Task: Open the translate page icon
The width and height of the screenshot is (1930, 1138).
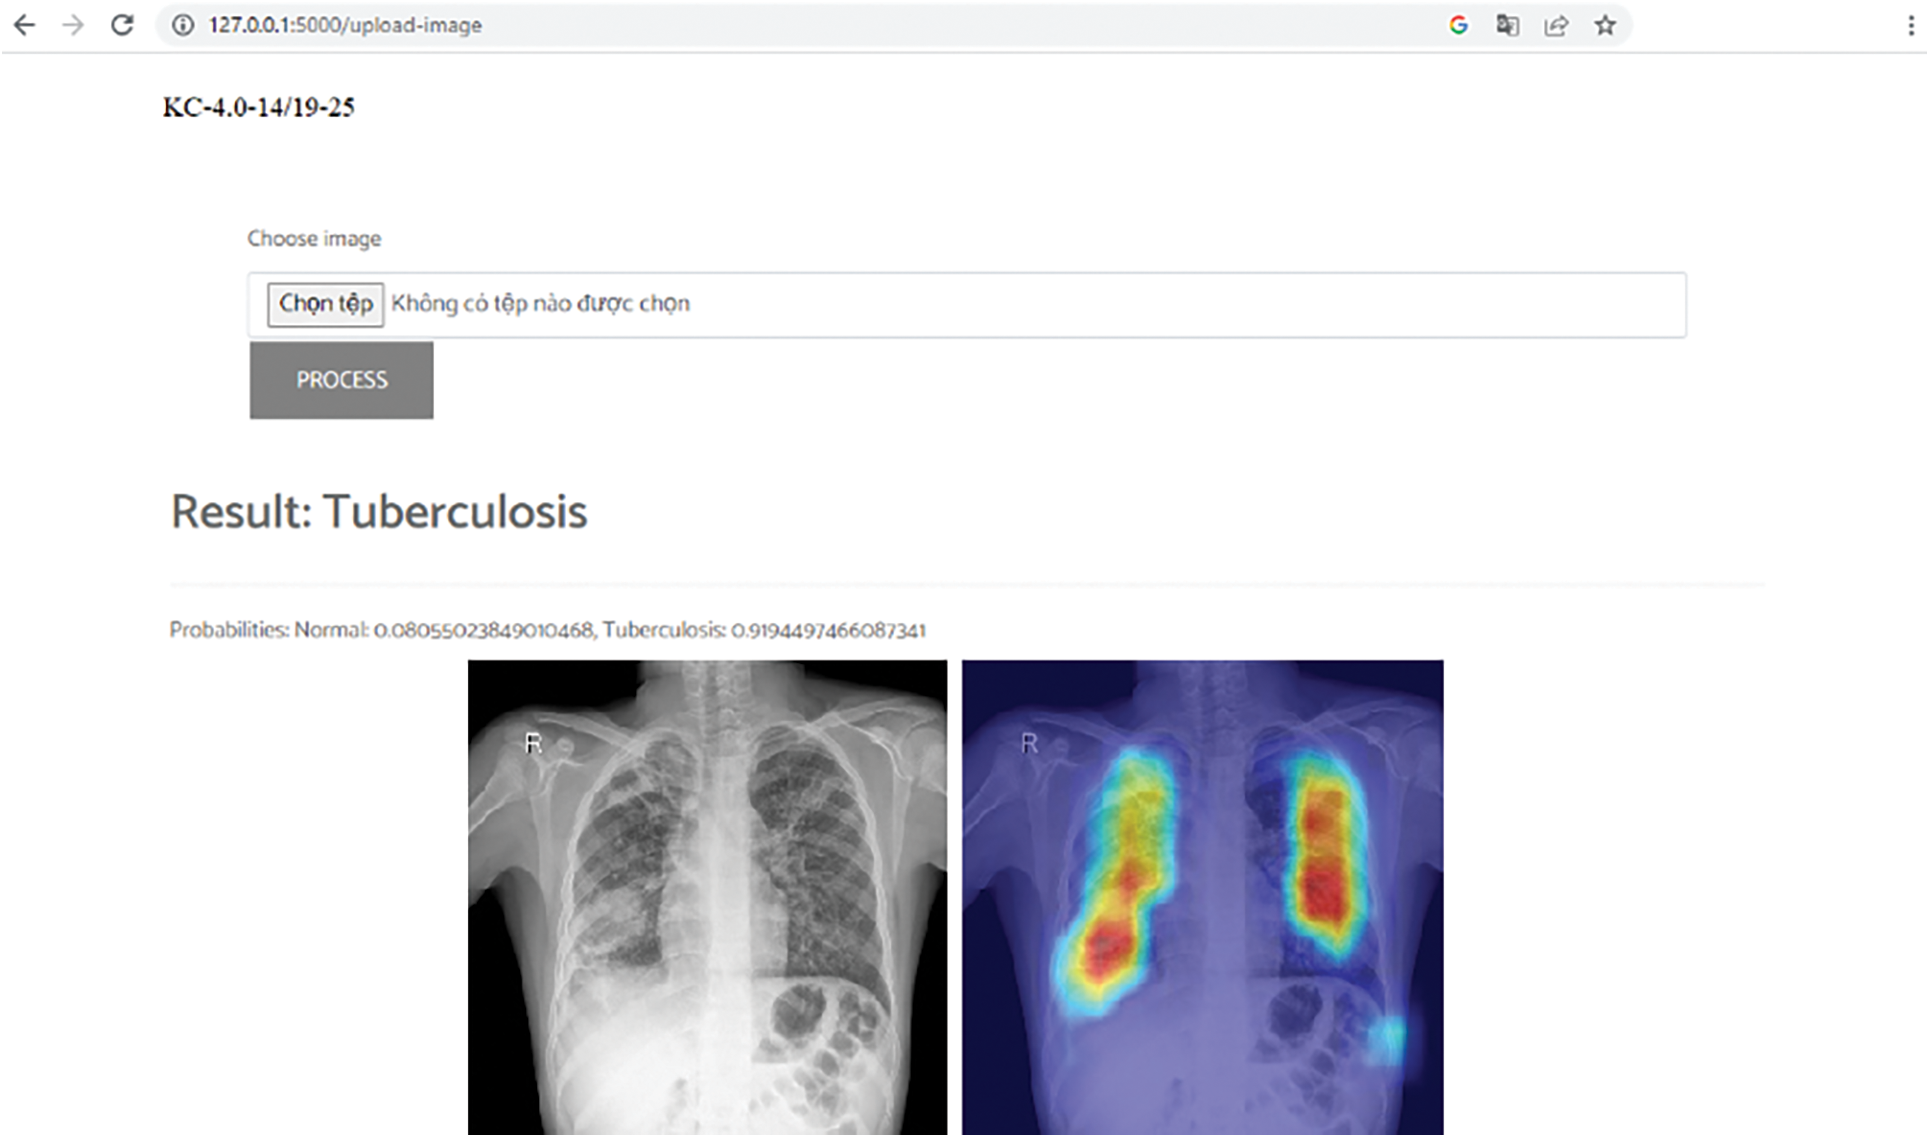Action: click(1507, 25)
